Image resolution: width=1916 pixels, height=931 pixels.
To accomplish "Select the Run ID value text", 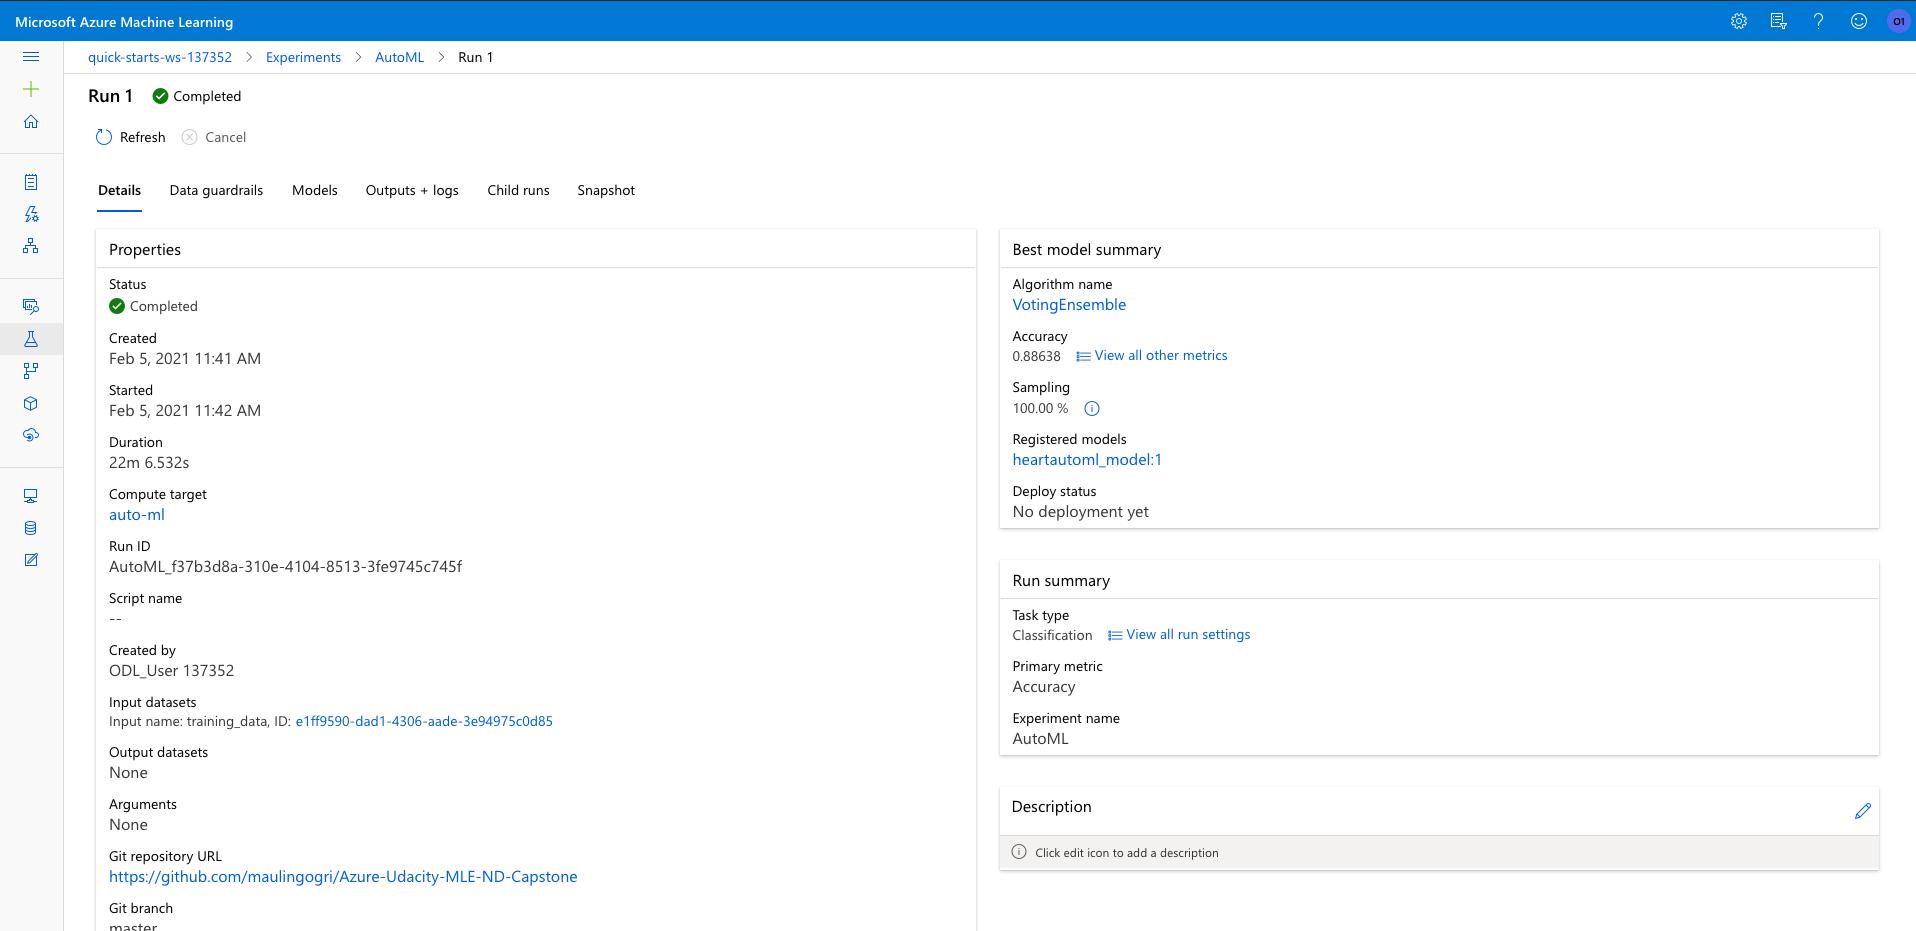I will click(285, 567).
